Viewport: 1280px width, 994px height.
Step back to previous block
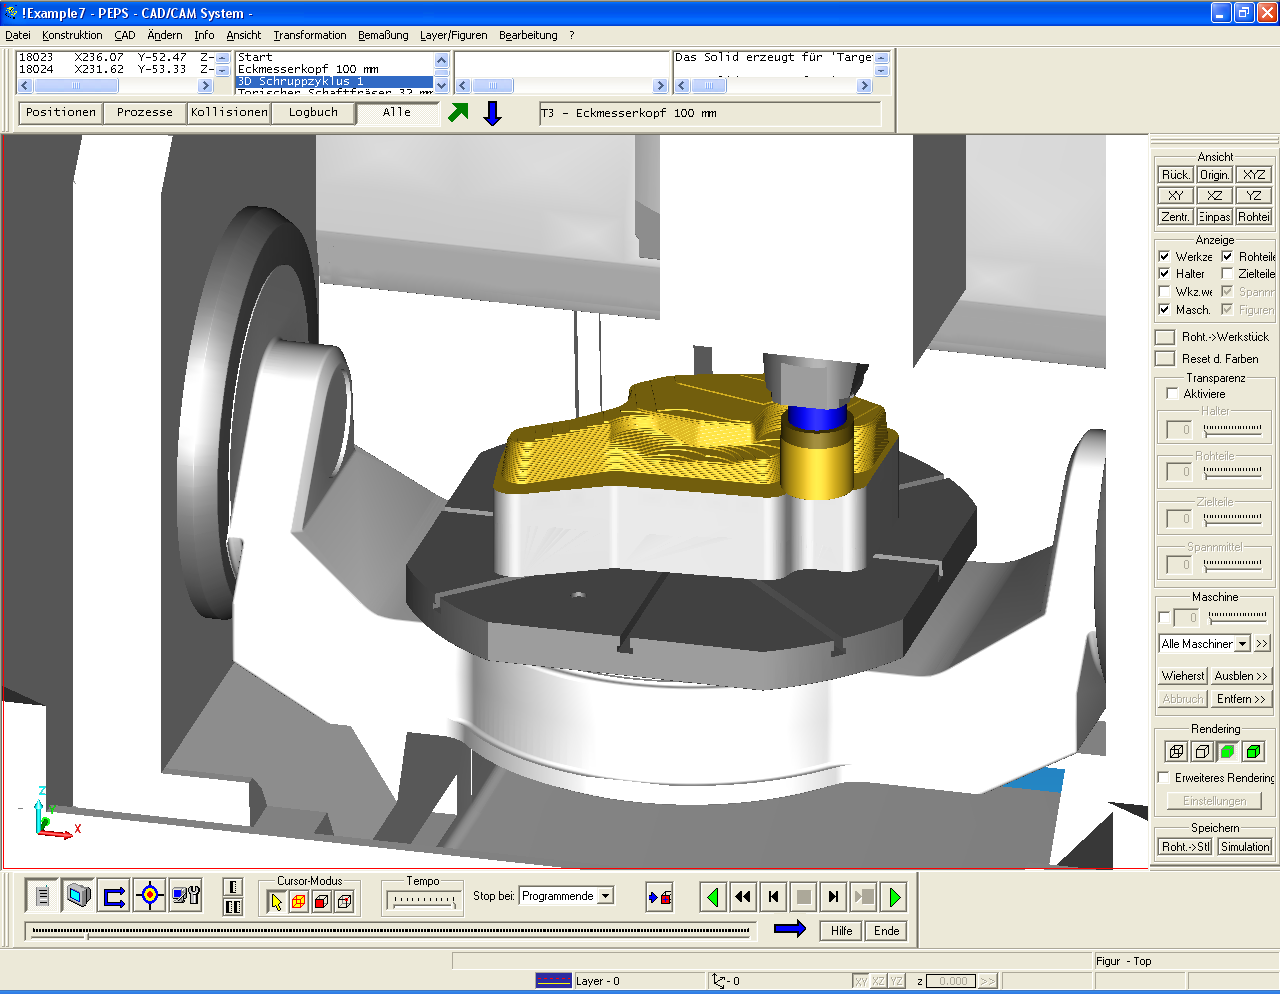point(773,897)
